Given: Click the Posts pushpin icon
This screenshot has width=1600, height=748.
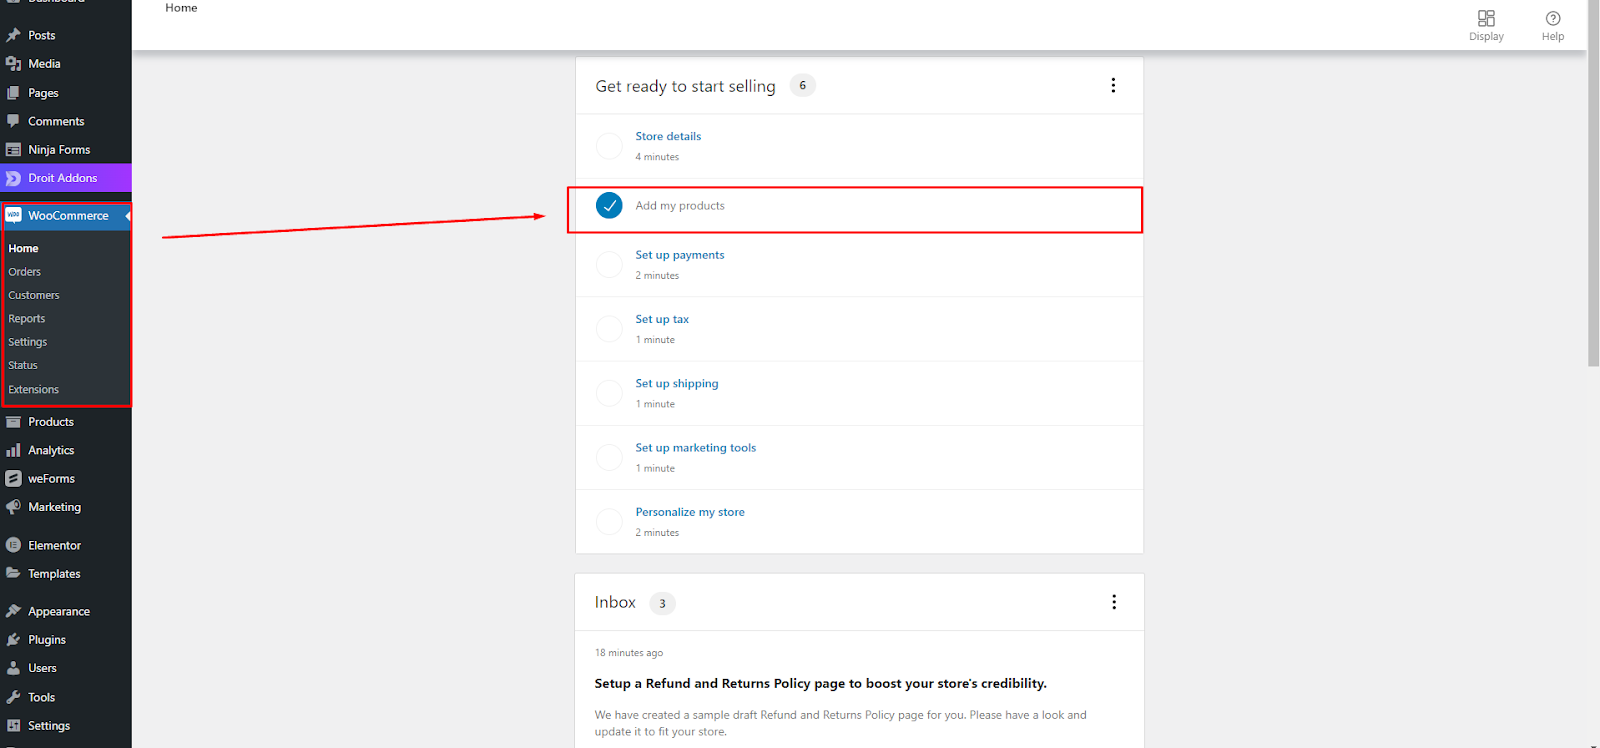Looking at the screenshot, I should 13,35.
